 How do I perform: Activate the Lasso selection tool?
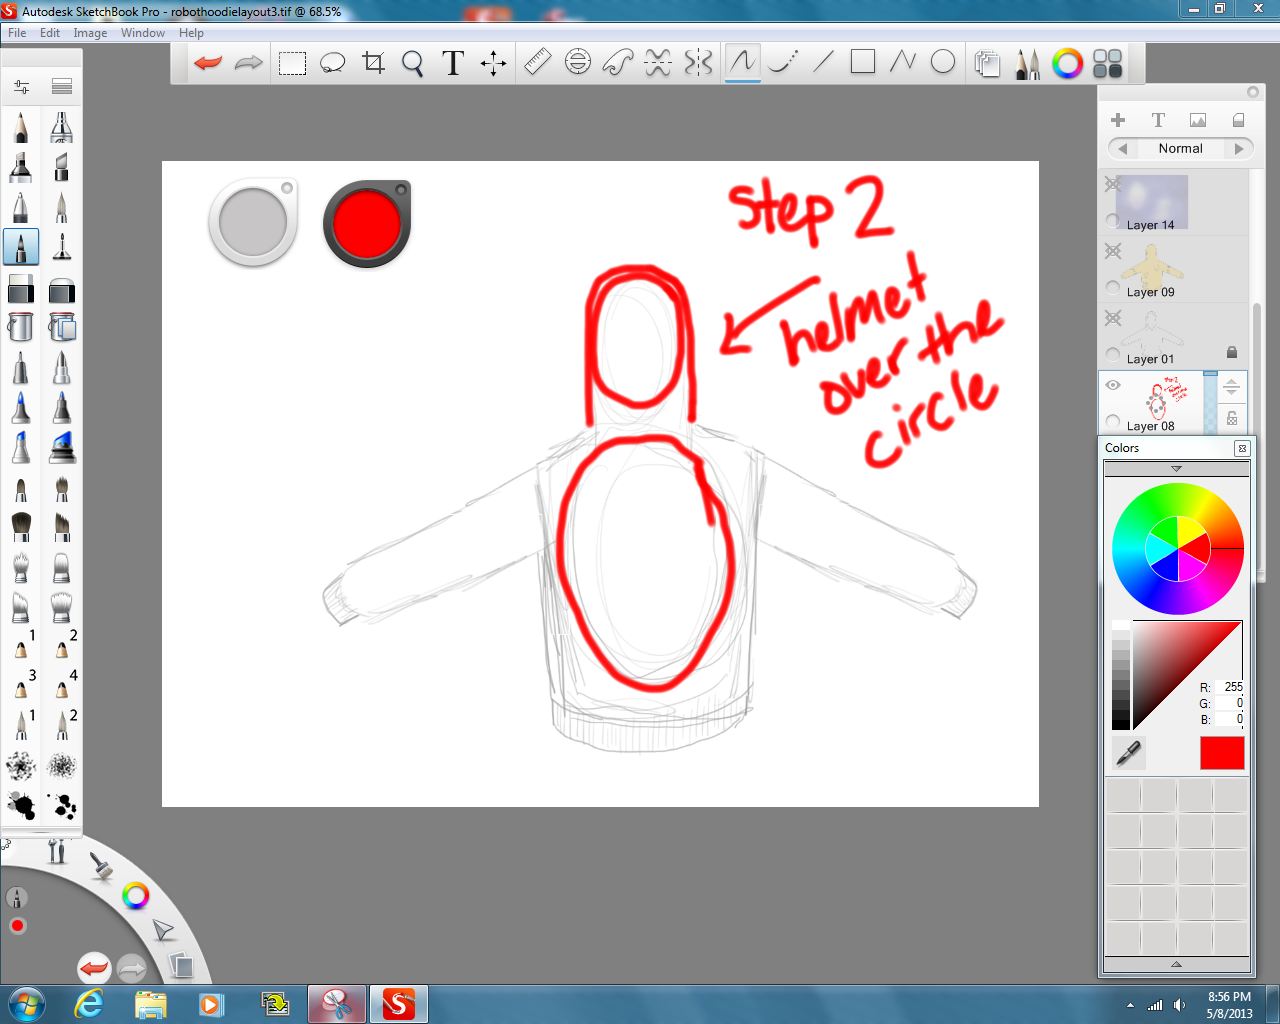point(333,62)
